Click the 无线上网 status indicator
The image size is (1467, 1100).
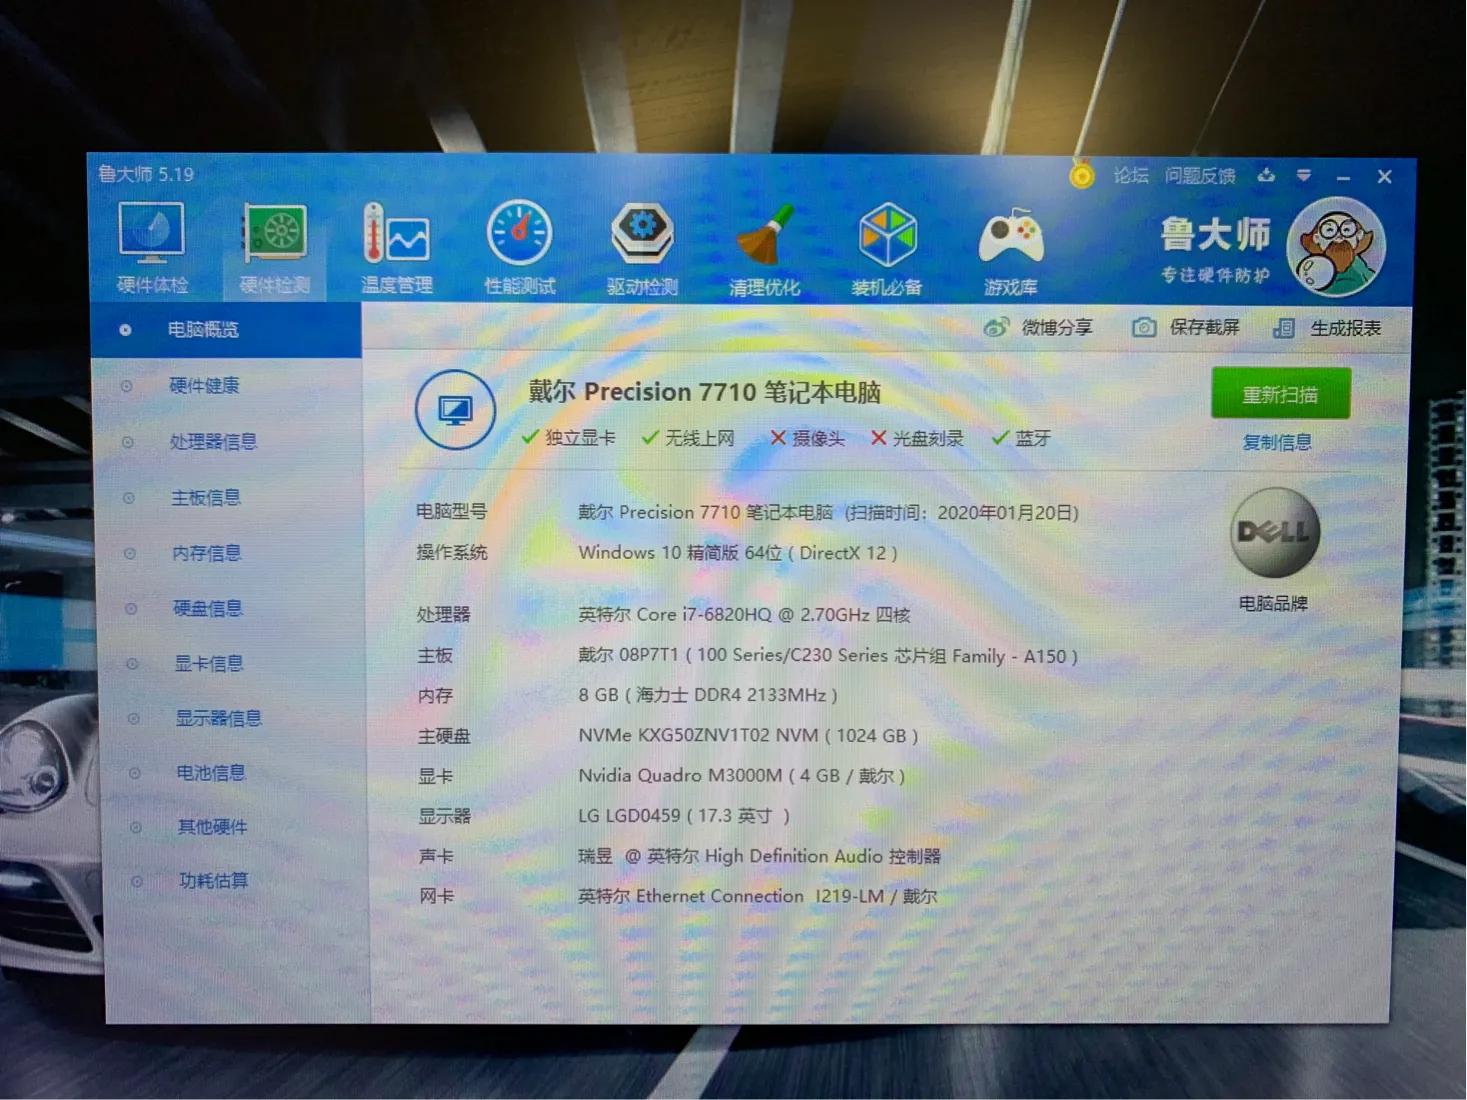pyautogui.click(x=689, y=438)
